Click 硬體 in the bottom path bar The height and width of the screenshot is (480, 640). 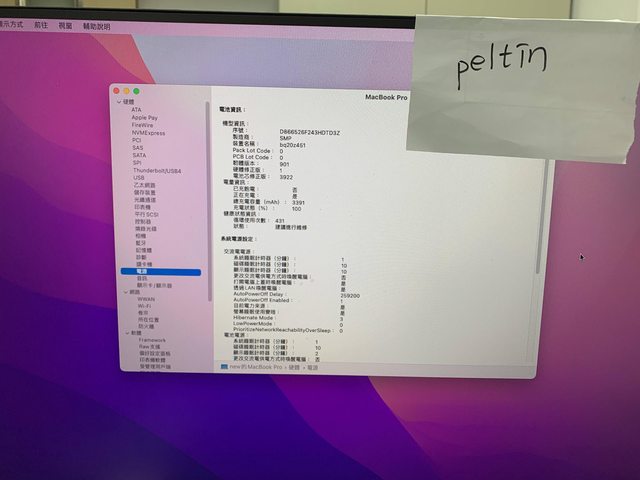pos(294,368)
